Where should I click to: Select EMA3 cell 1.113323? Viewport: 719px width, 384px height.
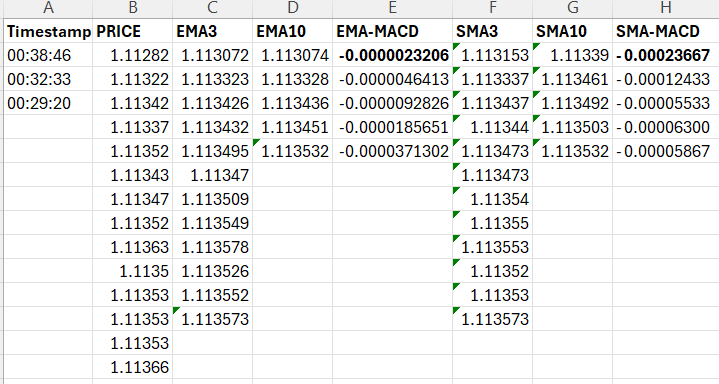[x=212, y=79]
